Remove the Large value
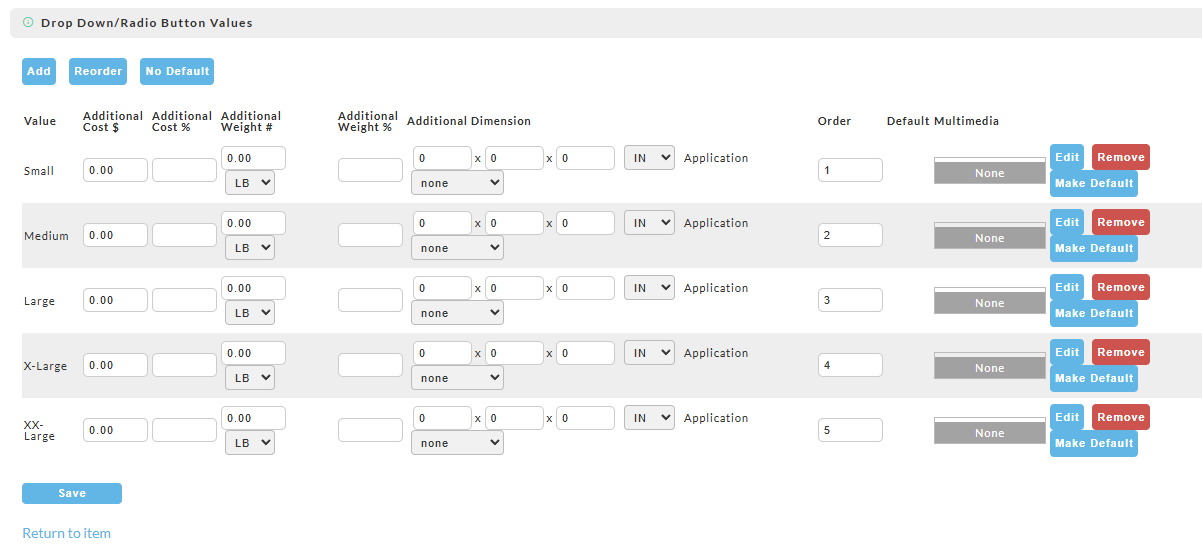The height and width of the screenshot is (552, 1202). [x=1121, y=287]
